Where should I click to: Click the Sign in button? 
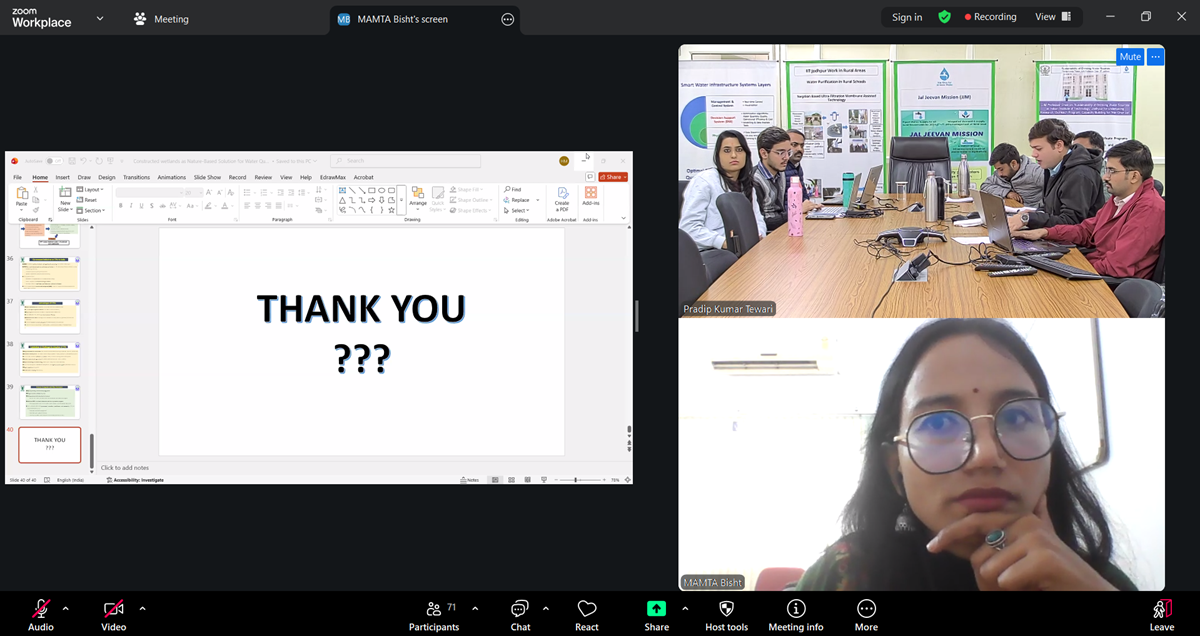click(x=907, y=17)
